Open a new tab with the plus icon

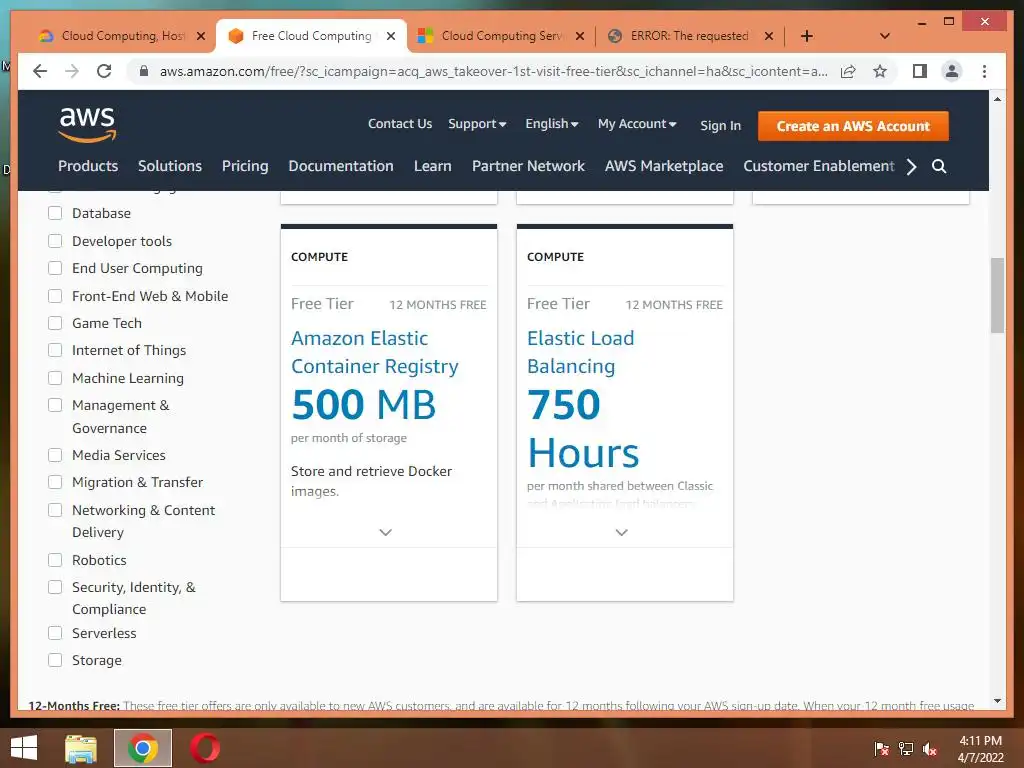pos(807,36)
